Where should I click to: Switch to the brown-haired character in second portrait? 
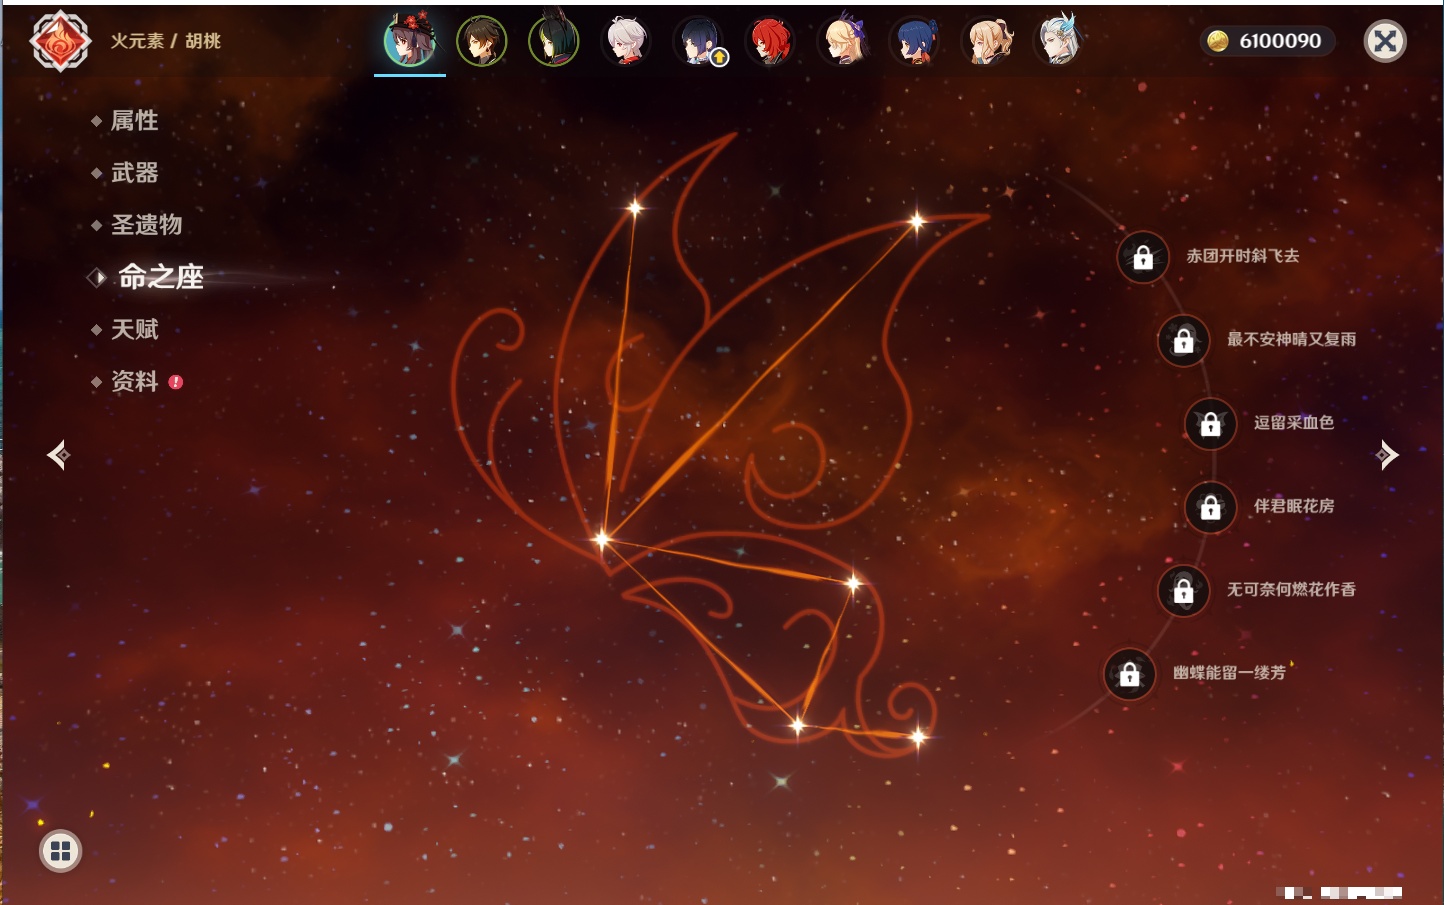click(482, 41)
